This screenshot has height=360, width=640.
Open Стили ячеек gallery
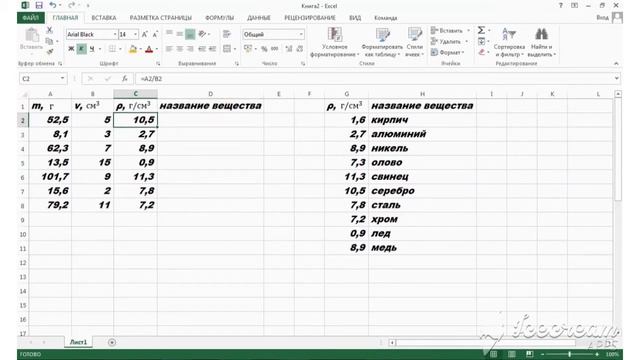415,42
